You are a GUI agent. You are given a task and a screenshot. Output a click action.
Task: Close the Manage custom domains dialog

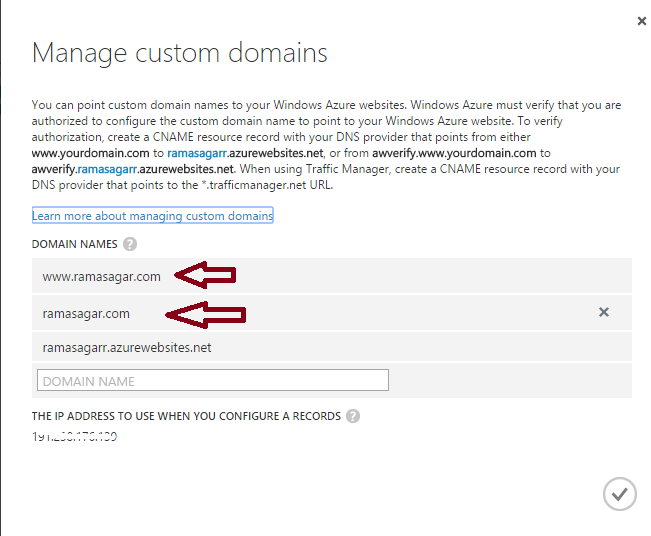[x=640, y=20]
